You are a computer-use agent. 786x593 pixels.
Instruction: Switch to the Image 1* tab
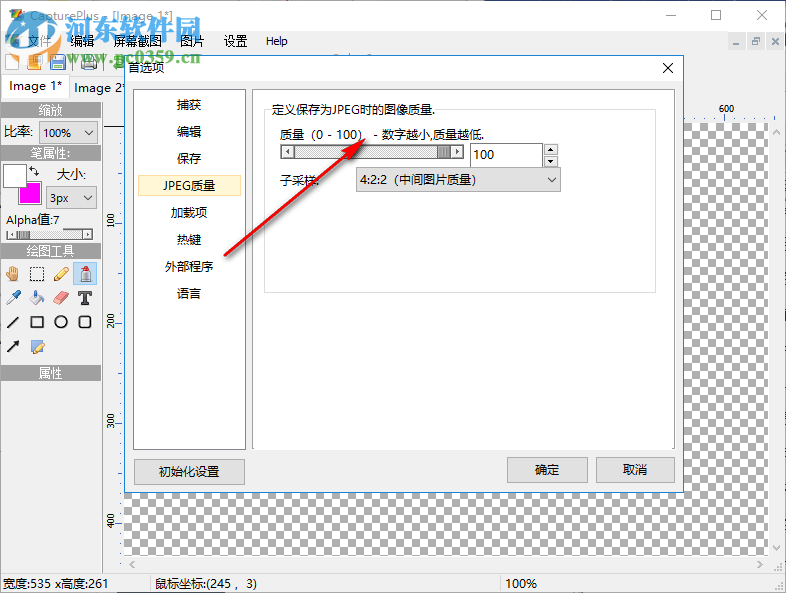pos(35,86)
